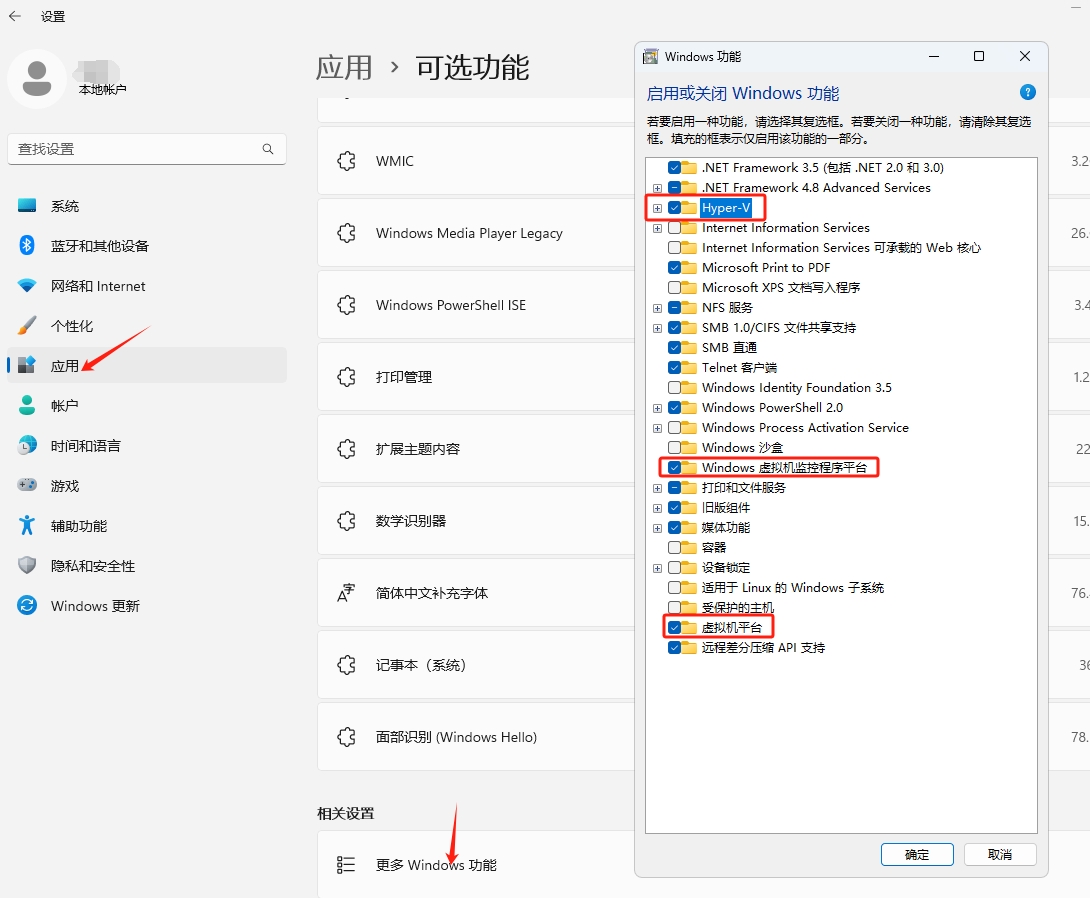Open 更多 Windows 功能 related setting

click(x=476, y=865)
